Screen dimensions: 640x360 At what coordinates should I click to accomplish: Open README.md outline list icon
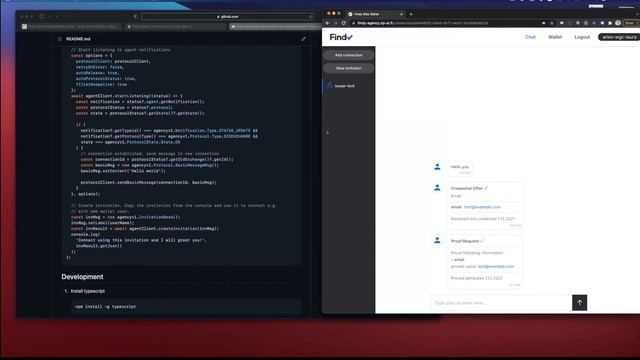(x=60, y=39)
